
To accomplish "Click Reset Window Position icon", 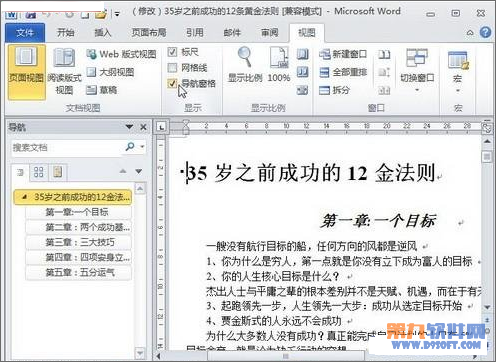I will (384, 90).
